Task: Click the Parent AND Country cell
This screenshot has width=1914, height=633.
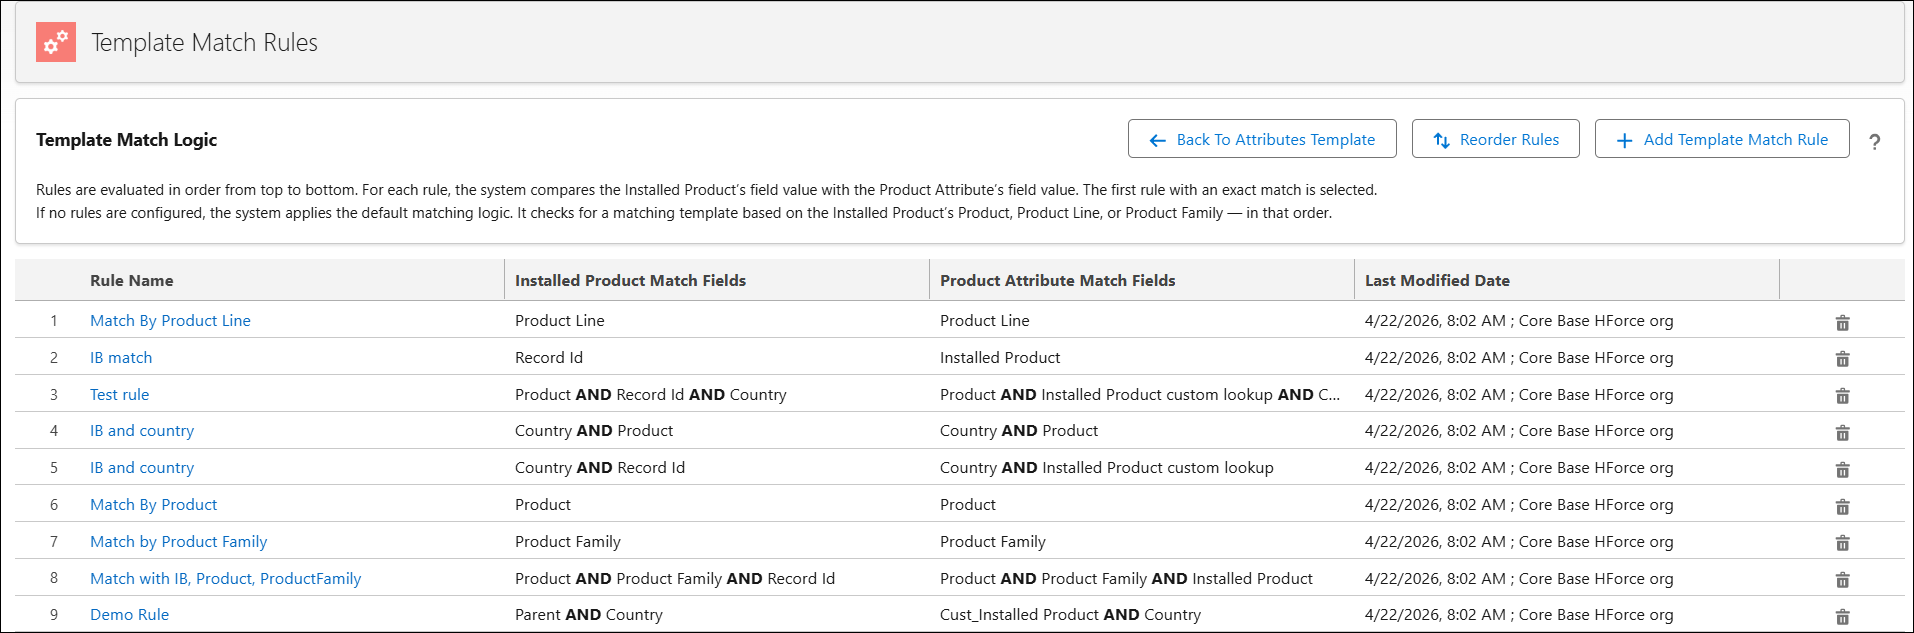Action: tap(589, 614)
